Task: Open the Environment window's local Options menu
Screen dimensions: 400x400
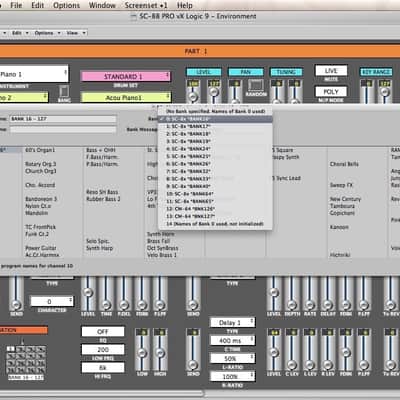Action: [47, 33]
